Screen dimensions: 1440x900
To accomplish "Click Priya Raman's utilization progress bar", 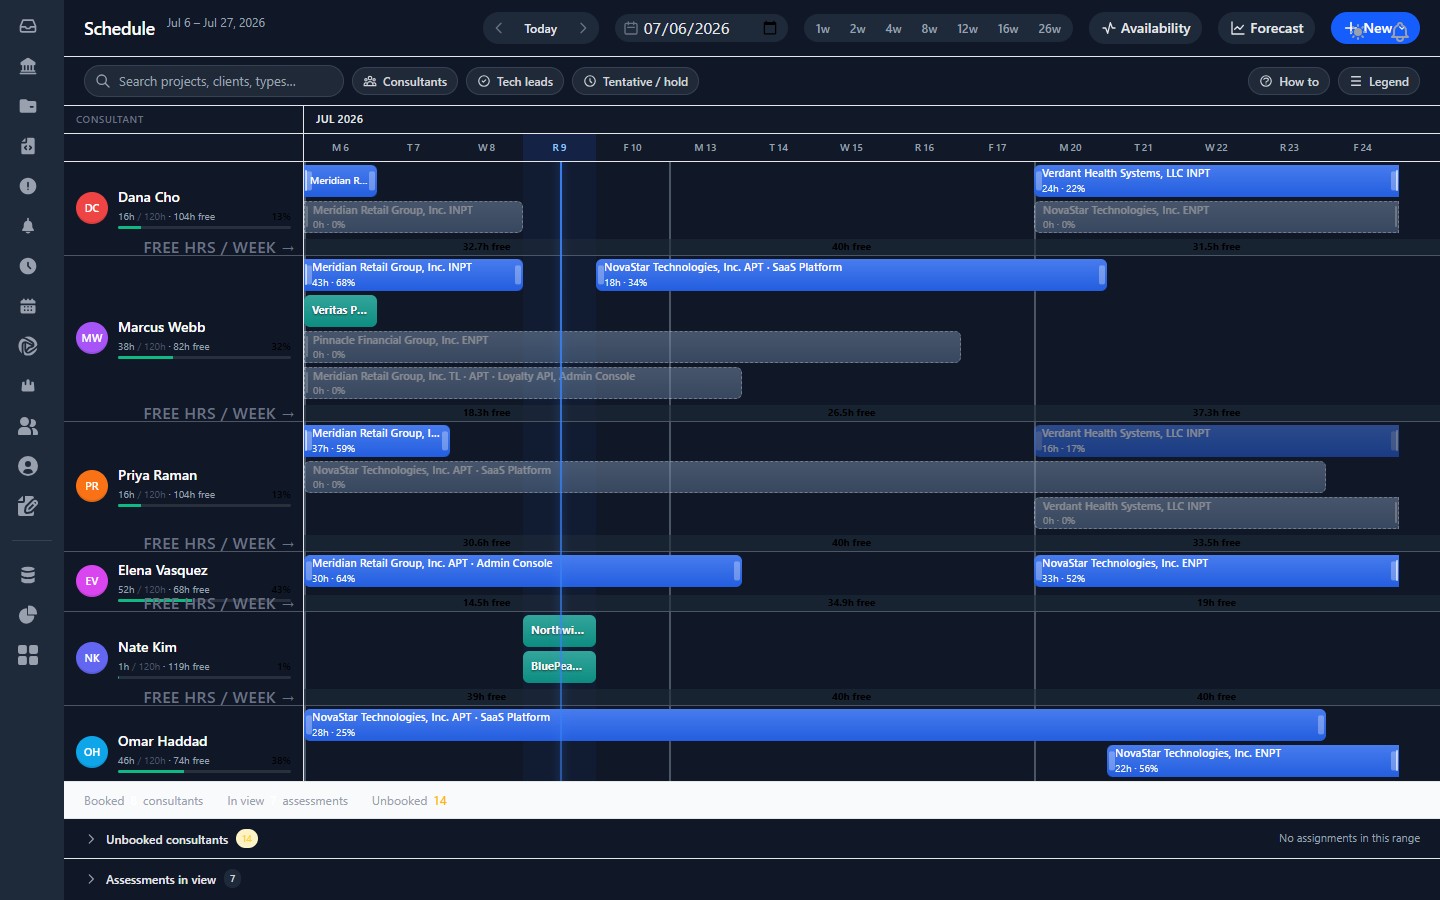I will click(204, 505).
